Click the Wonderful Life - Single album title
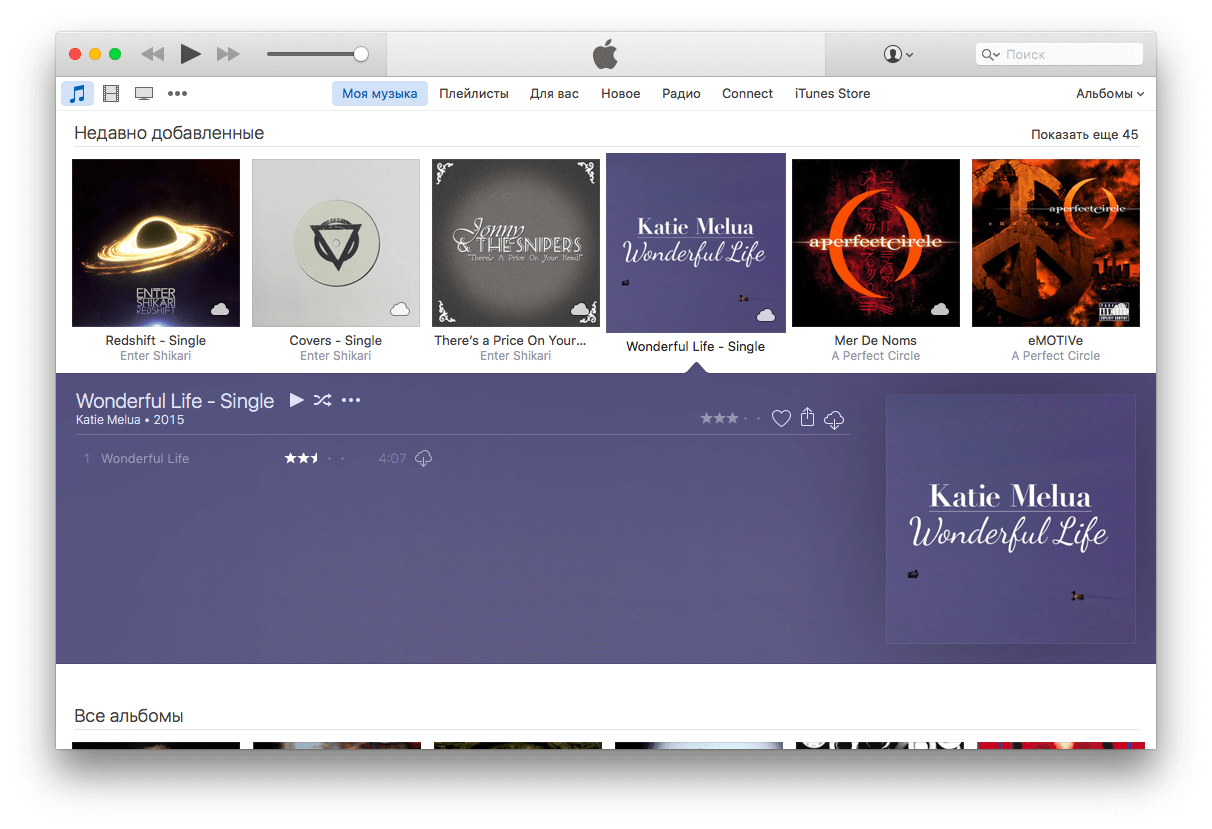Viewport: 1212px width, 829px height. tap(175, 401)
